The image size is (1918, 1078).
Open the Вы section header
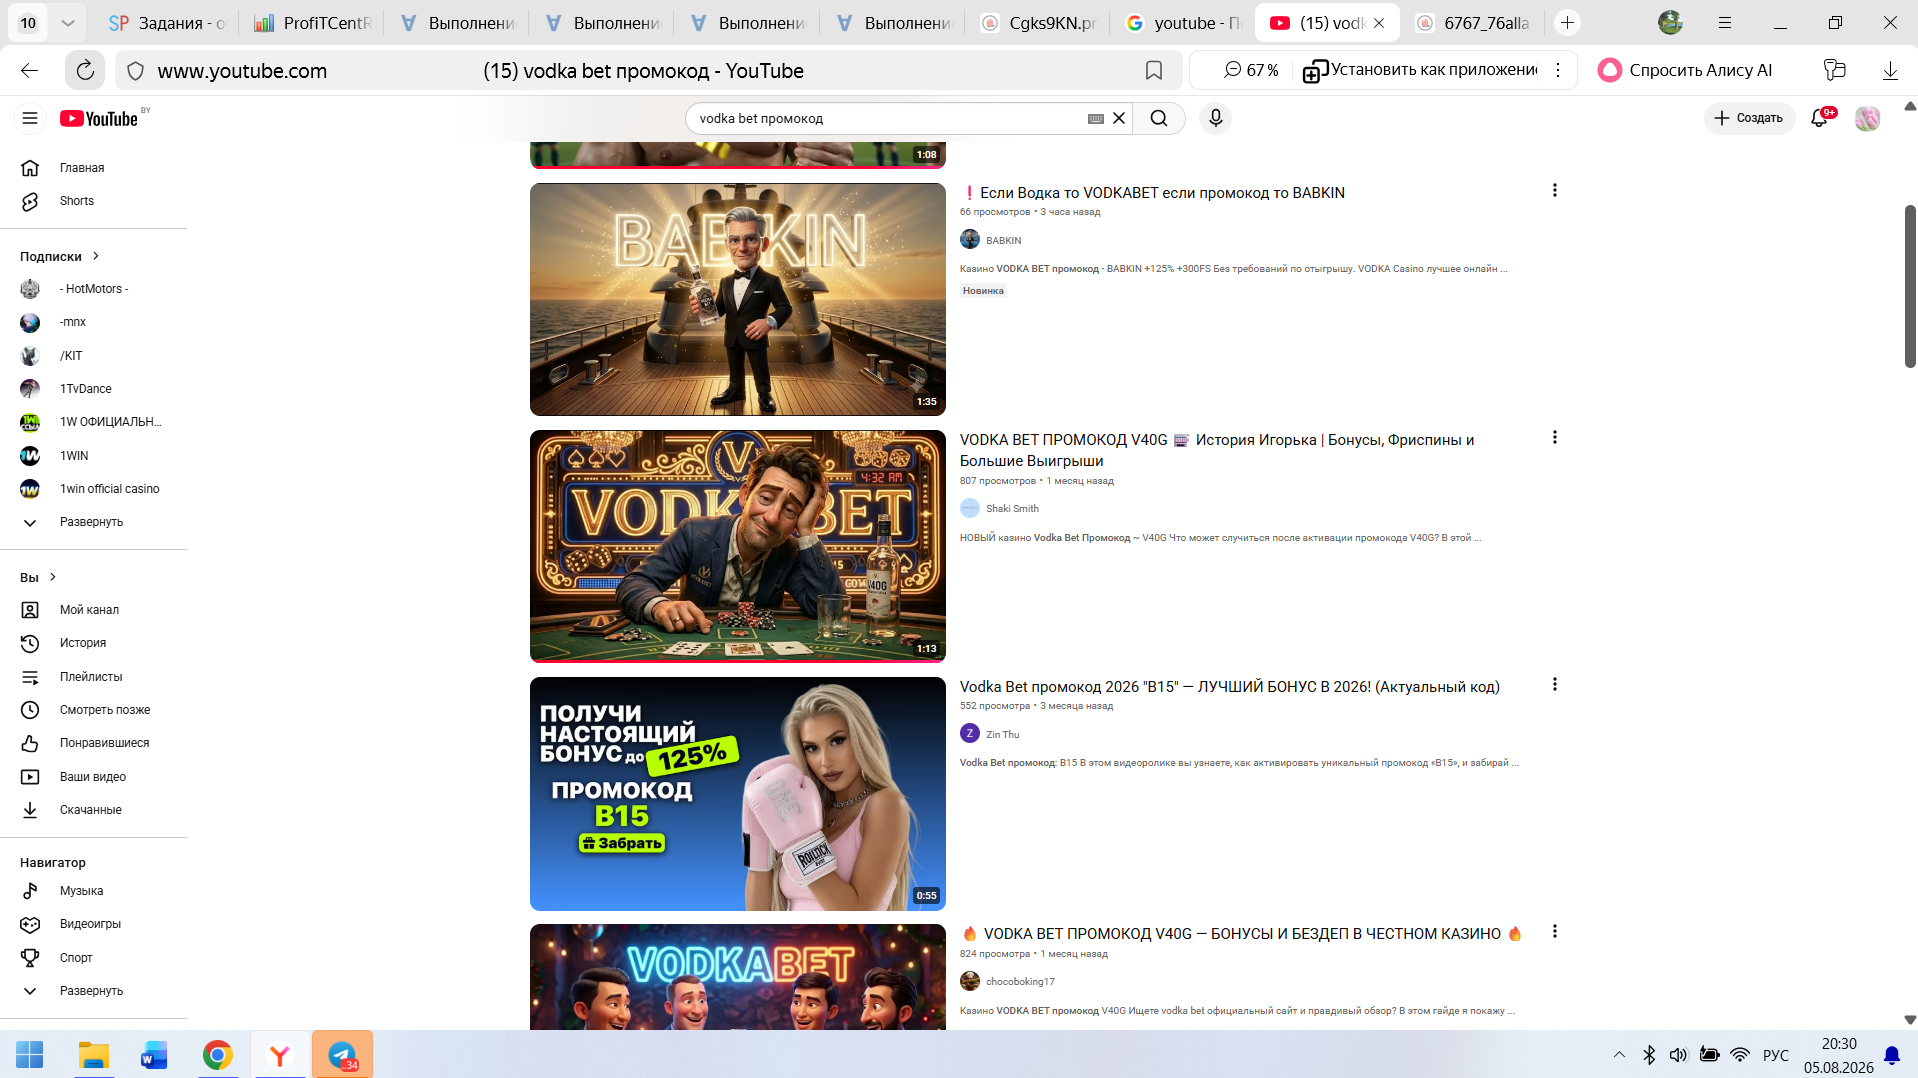point(38,578)
